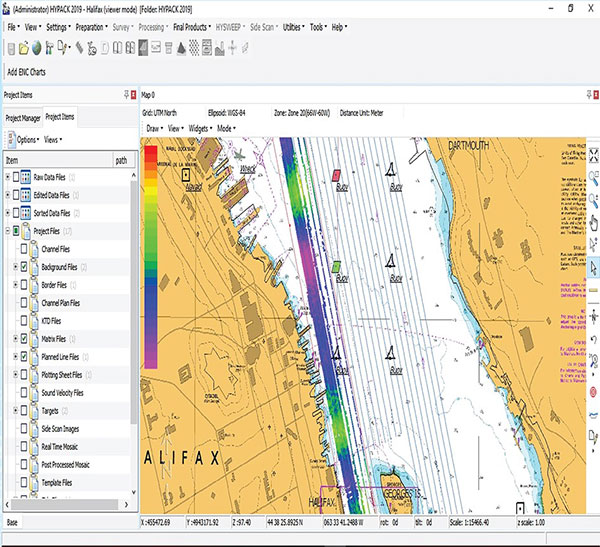Click the hardware setup icon beside globe
The image size is (600, 547).
point(49,48)
